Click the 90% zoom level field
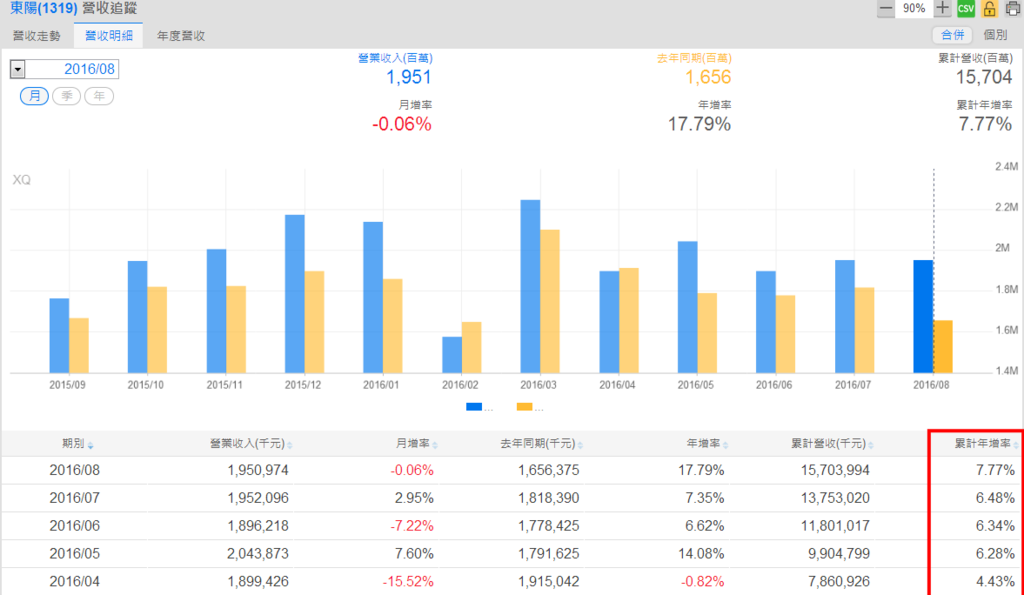The height and width of the screenshot is (595, 1024). tap(914, 8)
